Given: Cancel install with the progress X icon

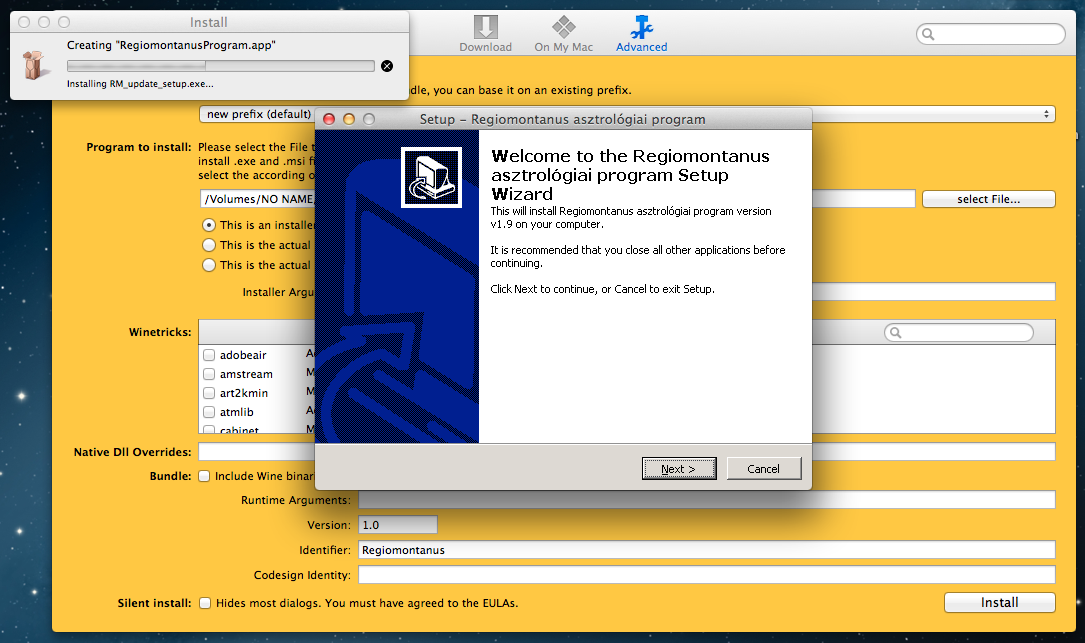Looking at the screenshot, I should pos(387,66).
